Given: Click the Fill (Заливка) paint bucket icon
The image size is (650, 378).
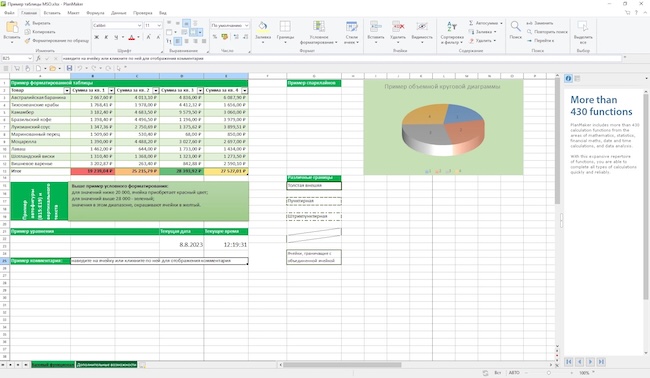Looking at the screenshot, I should (263, 27).
